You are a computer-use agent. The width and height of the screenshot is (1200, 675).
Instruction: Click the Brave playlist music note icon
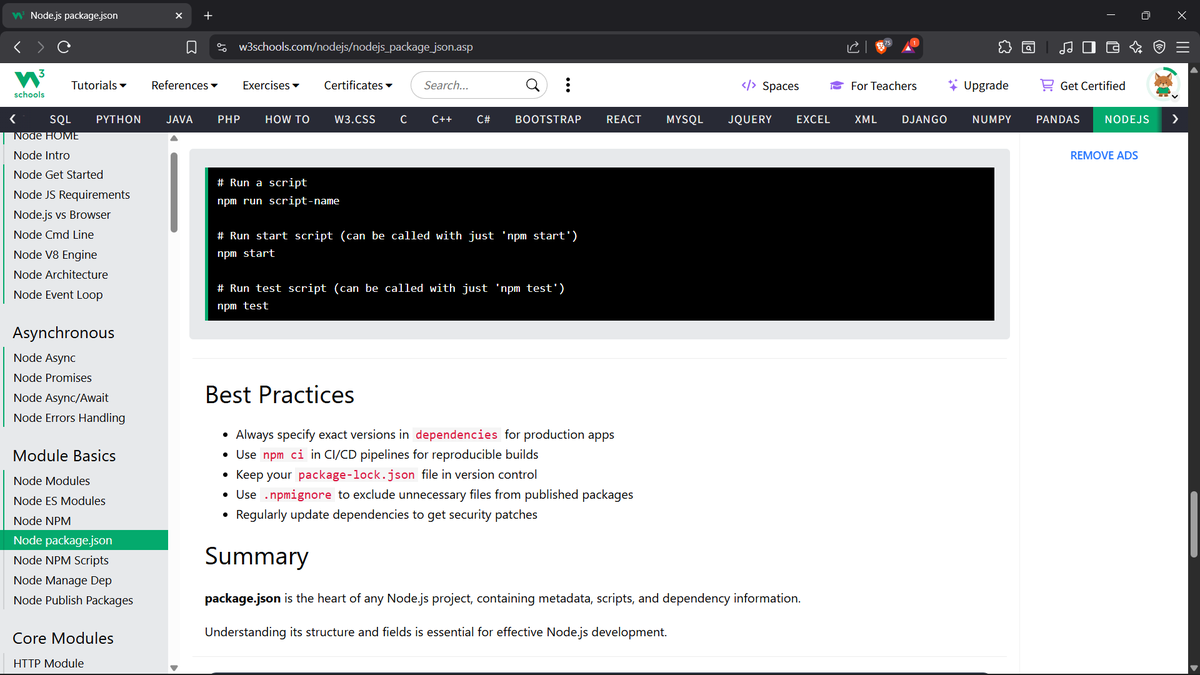(1067, 47)
